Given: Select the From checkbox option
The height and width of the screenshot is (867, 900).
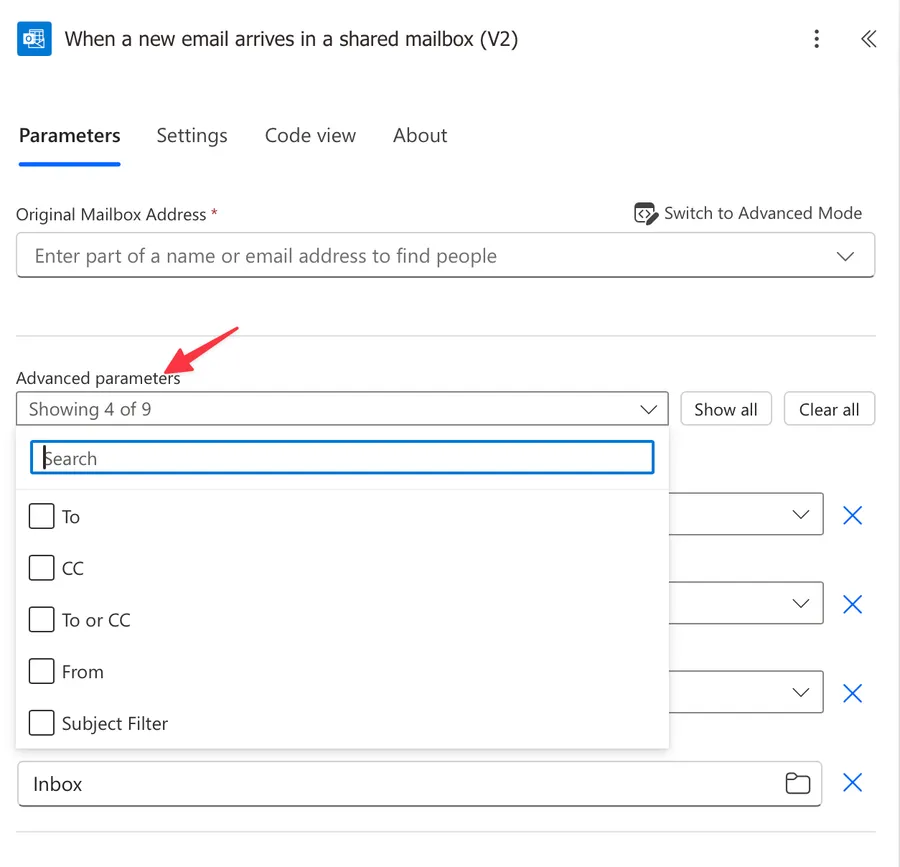Looking at the screenshot, I should [x=41, y=671].
